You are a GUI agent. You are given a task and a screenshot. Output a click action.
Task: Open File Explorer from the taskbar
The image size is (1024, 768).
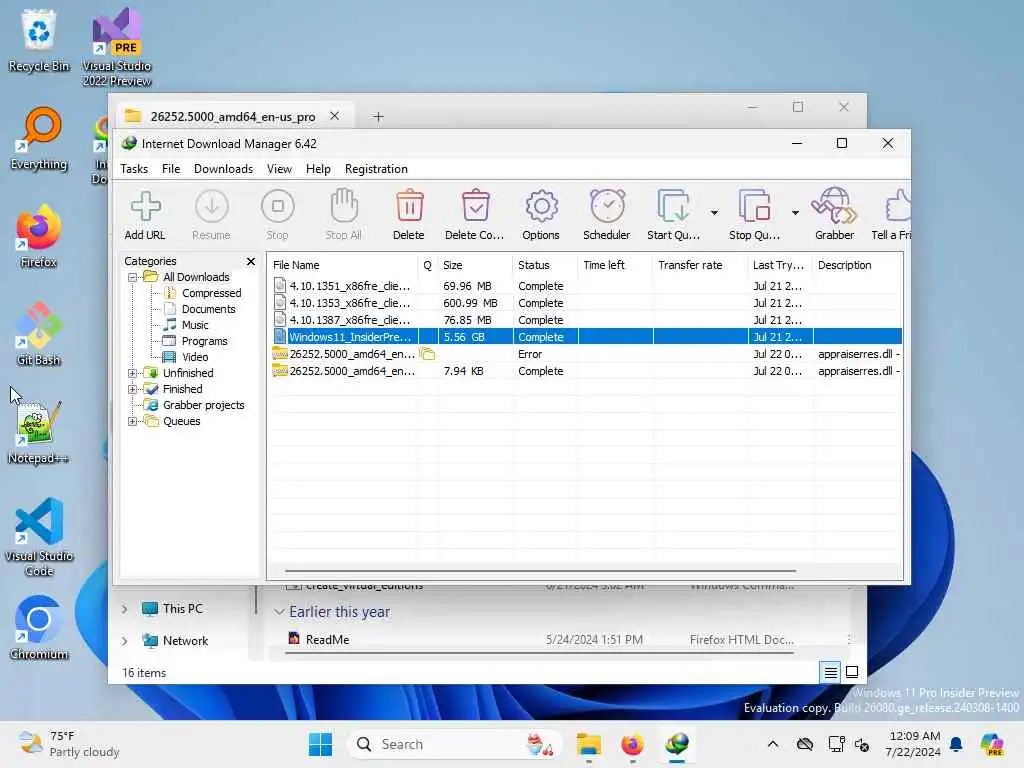click(x=588, y=744)
